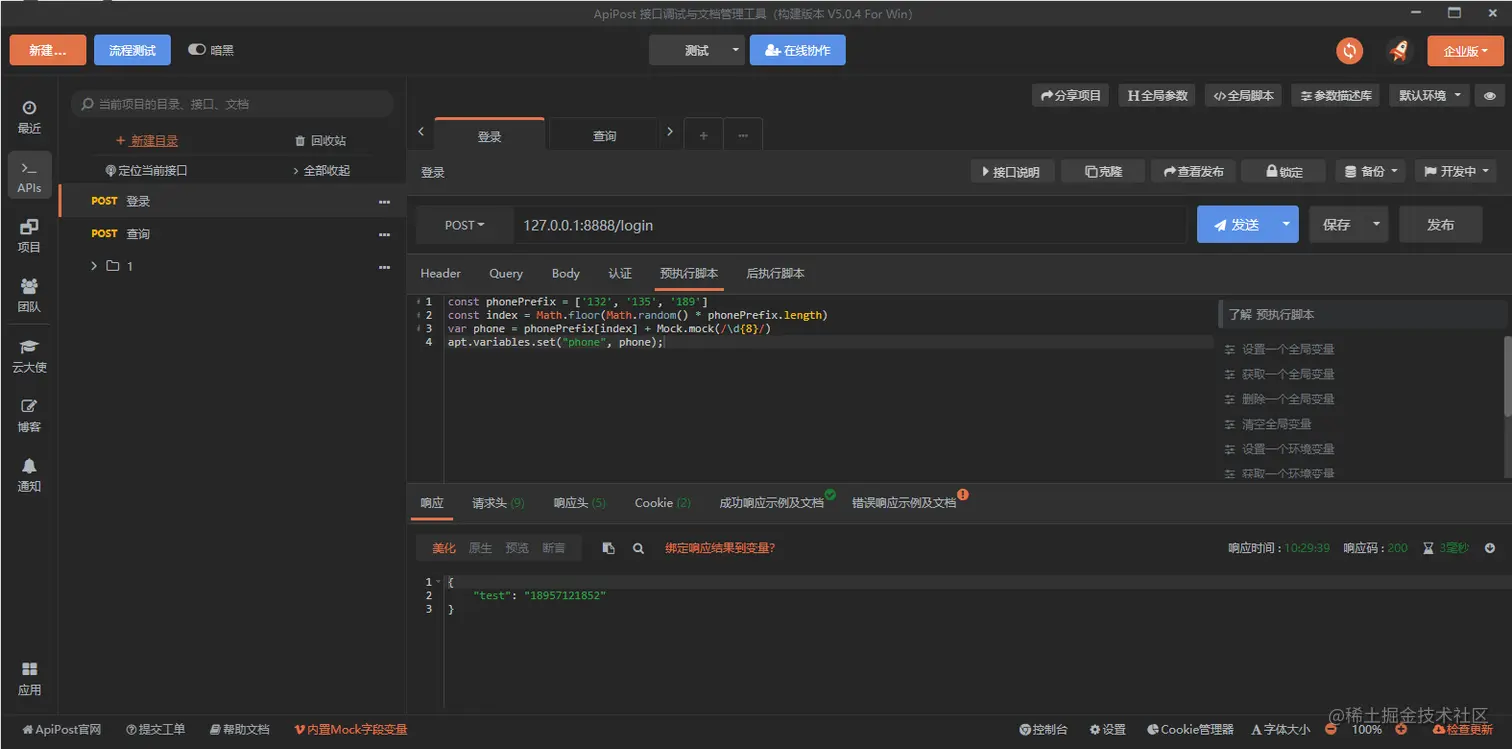Screen dimensions: 1512x749
Task: Open 项目 projects in left sidebar
Action: [x=29, y=236]
